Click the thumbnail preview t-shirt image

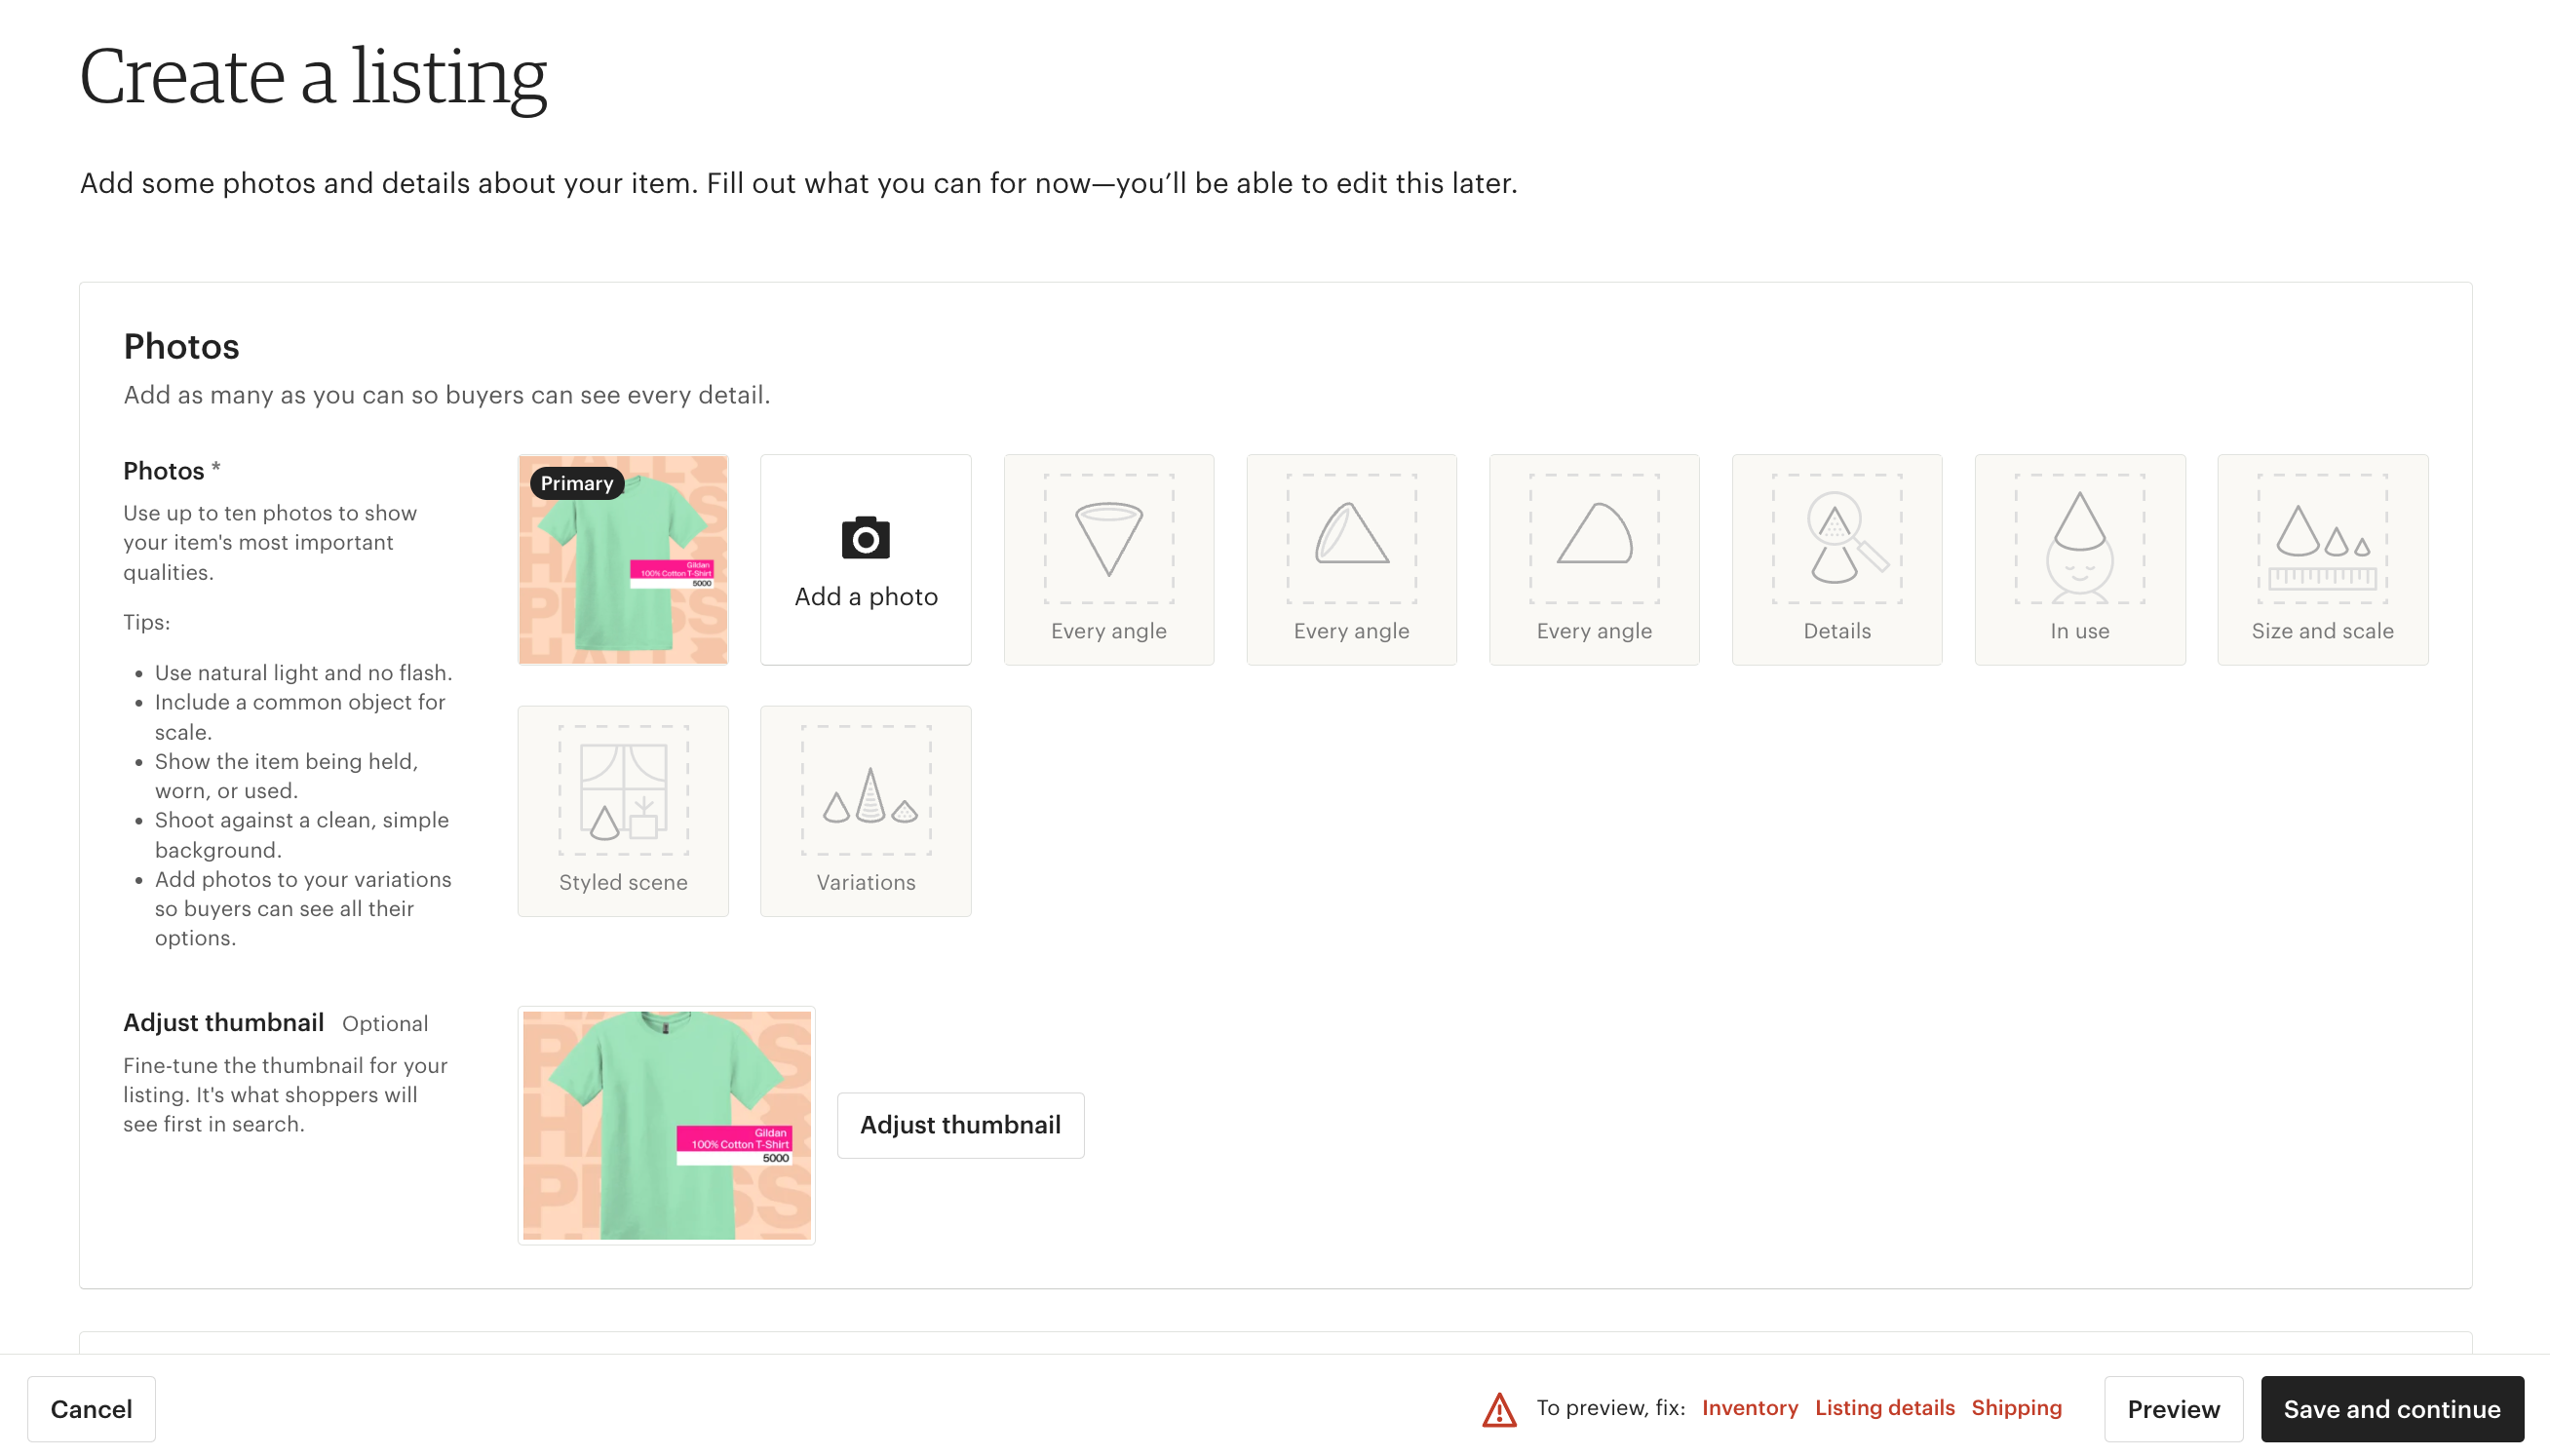(666, 1125)
